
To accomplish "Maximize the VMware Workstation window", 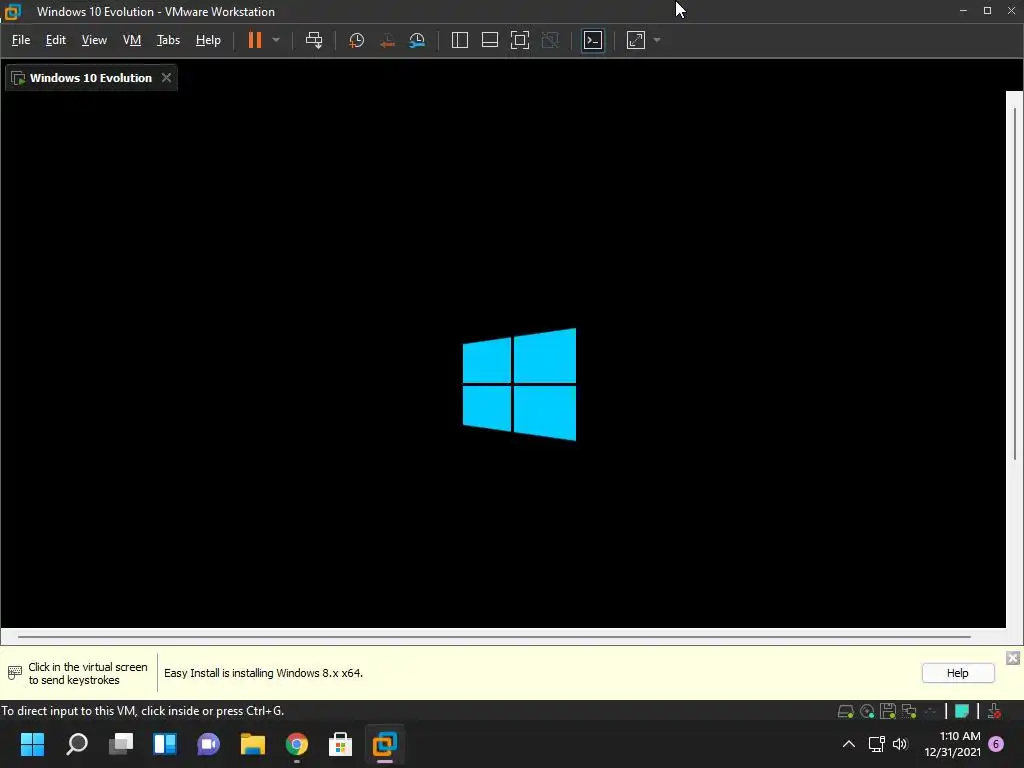I will [x=987, y=10].
